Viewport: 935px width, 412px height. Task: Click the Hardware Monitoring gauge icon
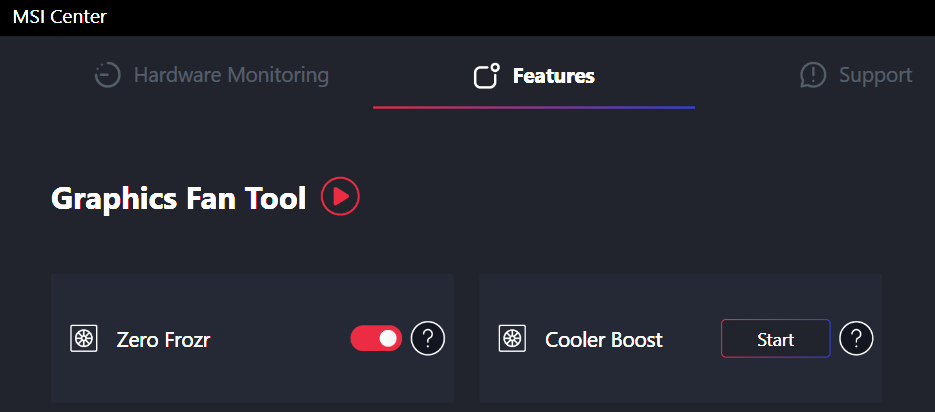(108, 76)
